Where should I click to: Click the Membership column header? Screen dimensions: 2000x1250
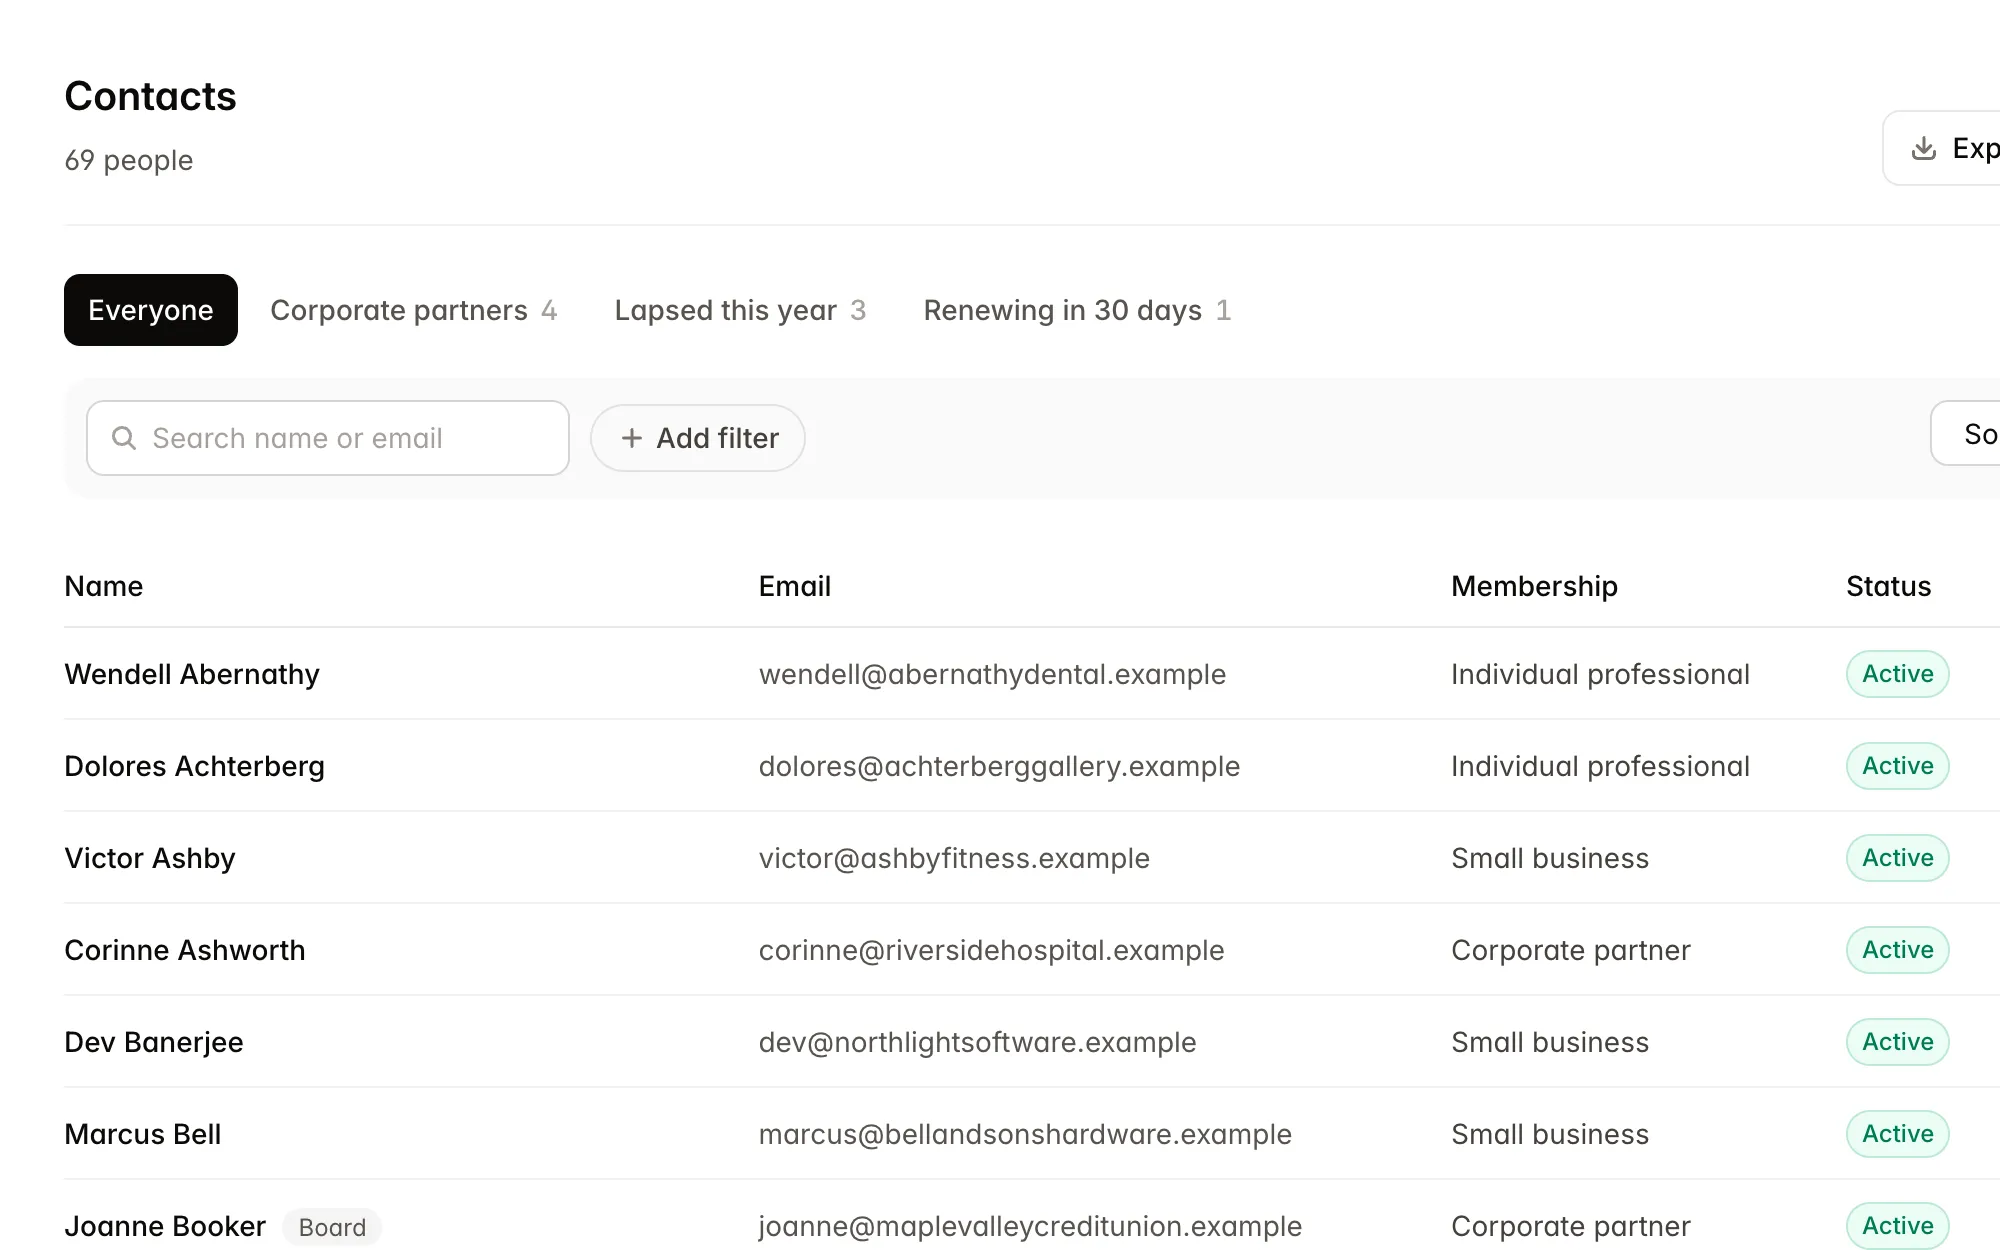(1534, 586)
